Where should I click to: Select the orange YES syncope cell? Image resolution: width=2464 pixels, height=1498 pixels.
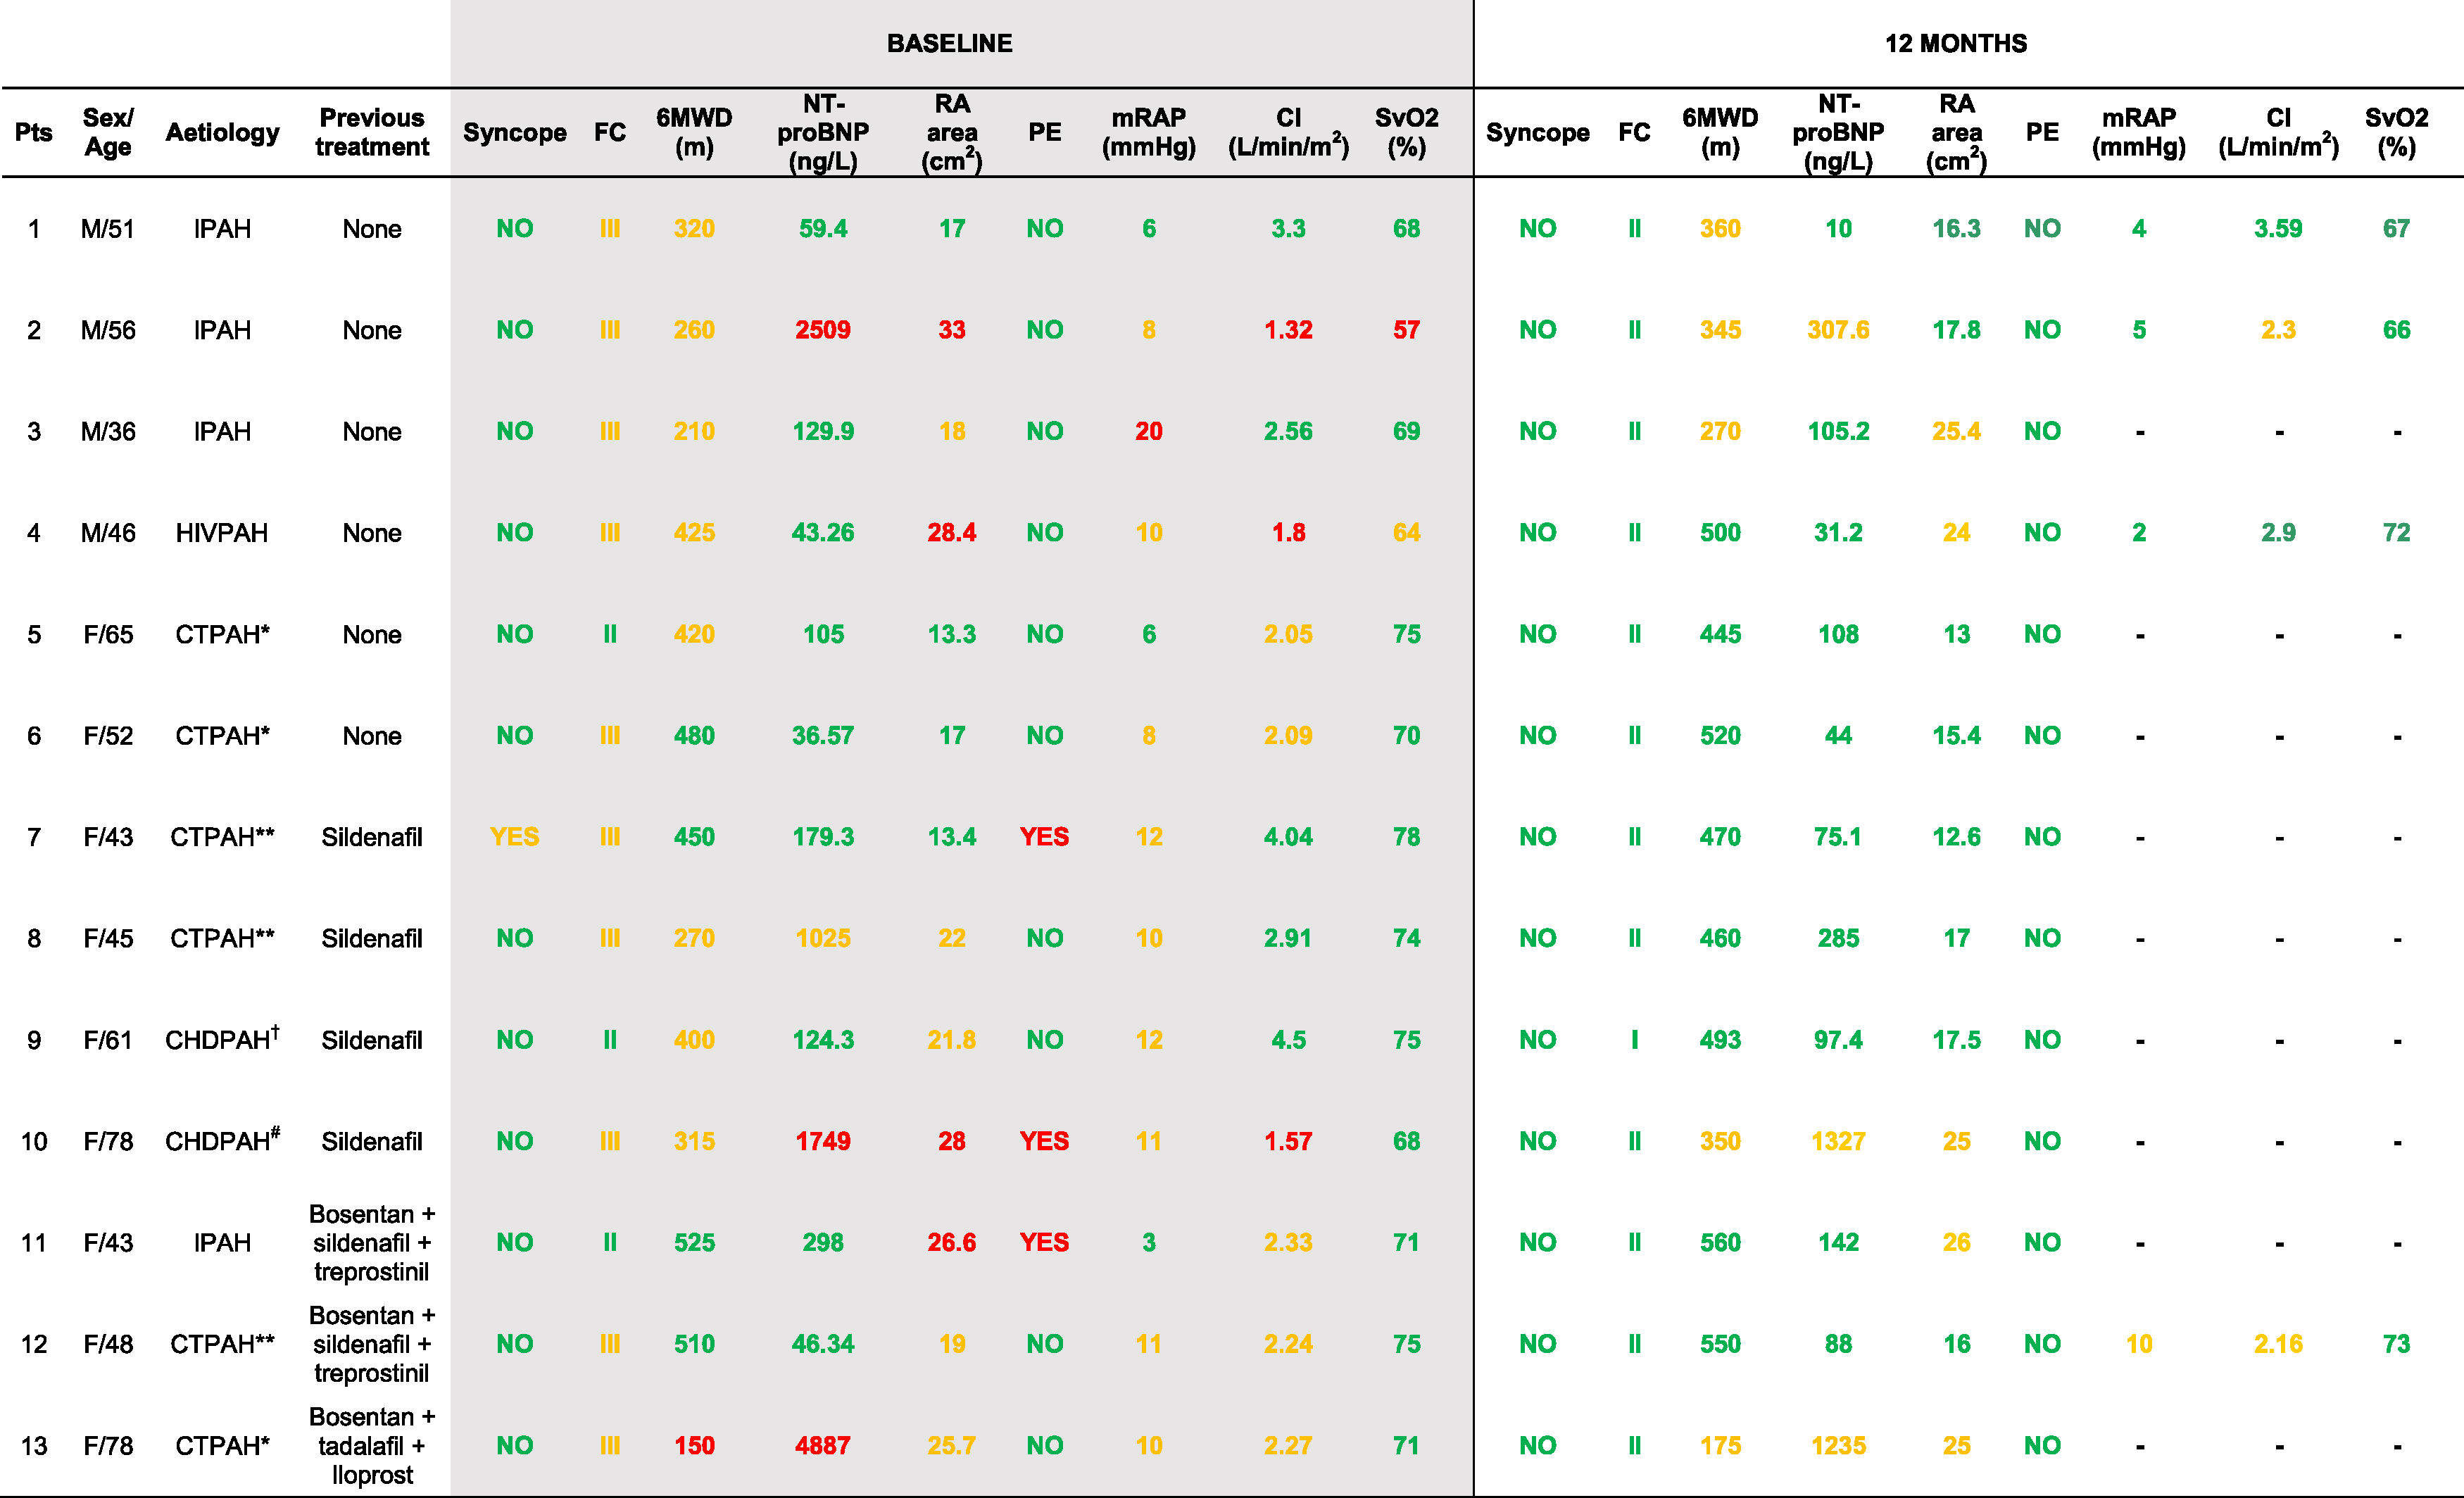[x=514, y=837]
